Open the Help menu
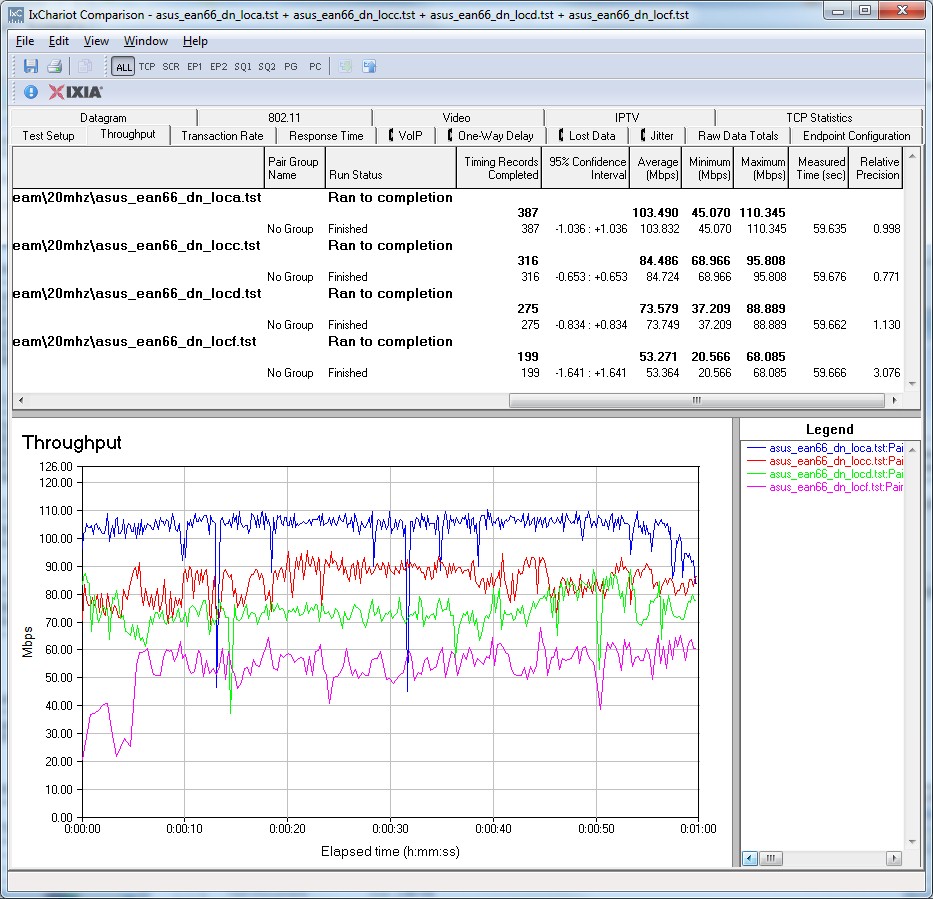The width and height of the screenshot is (933, 899). (x=195, y=41)
